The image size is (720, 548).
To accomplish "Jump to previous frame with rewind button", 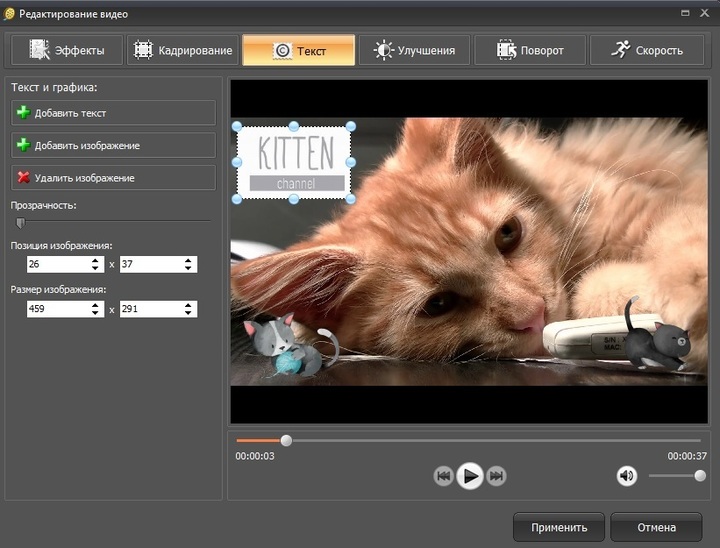I will pyautogui.click(x=444, y=476).
